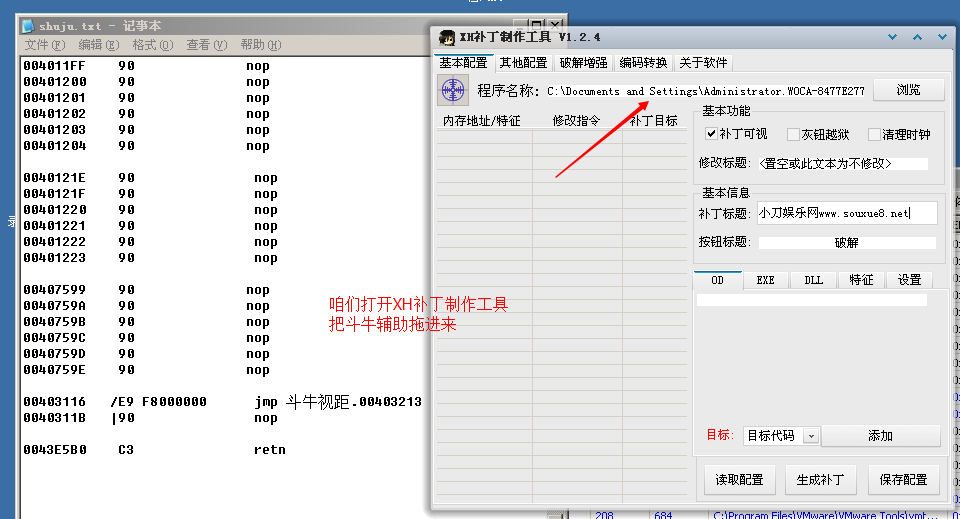Screen dimensions: 960x519
Task: Click the XH补丁制作工具 title bar icon
Action: tap(447, 37)
